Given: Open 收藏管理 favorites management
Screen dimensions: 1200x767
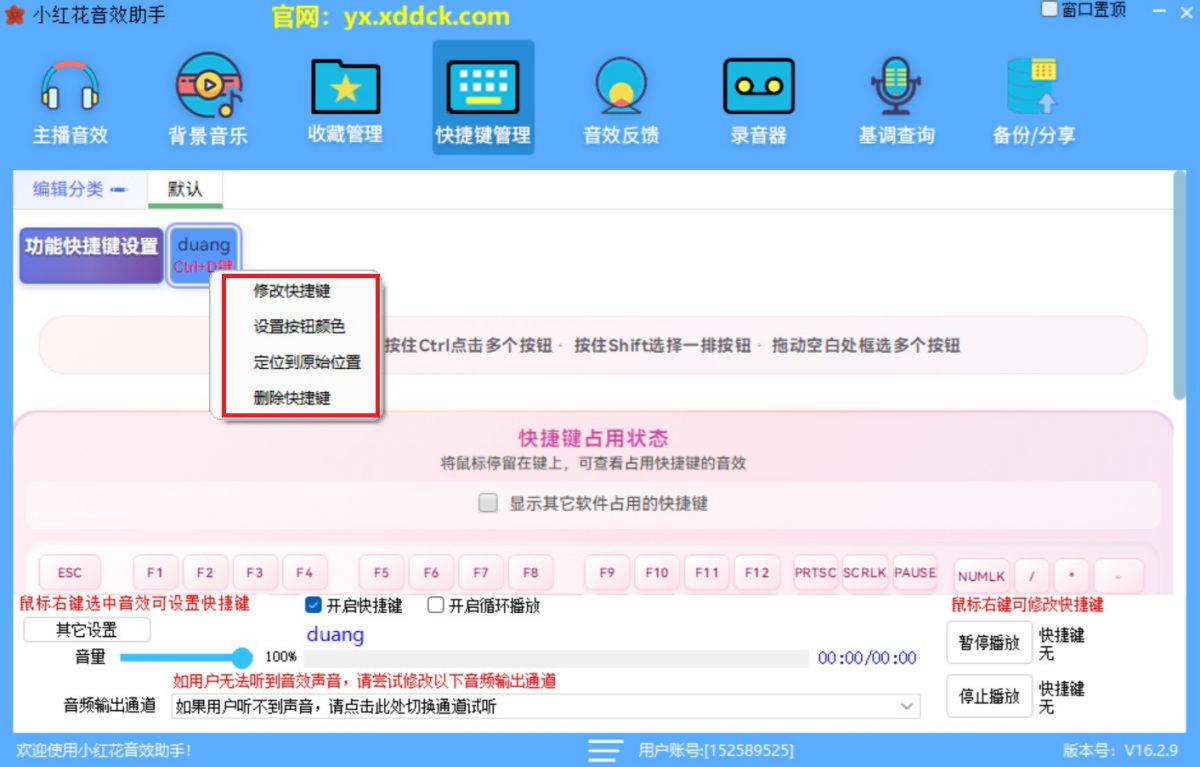Looking at the screenshot, I should [x=345, y=97].
